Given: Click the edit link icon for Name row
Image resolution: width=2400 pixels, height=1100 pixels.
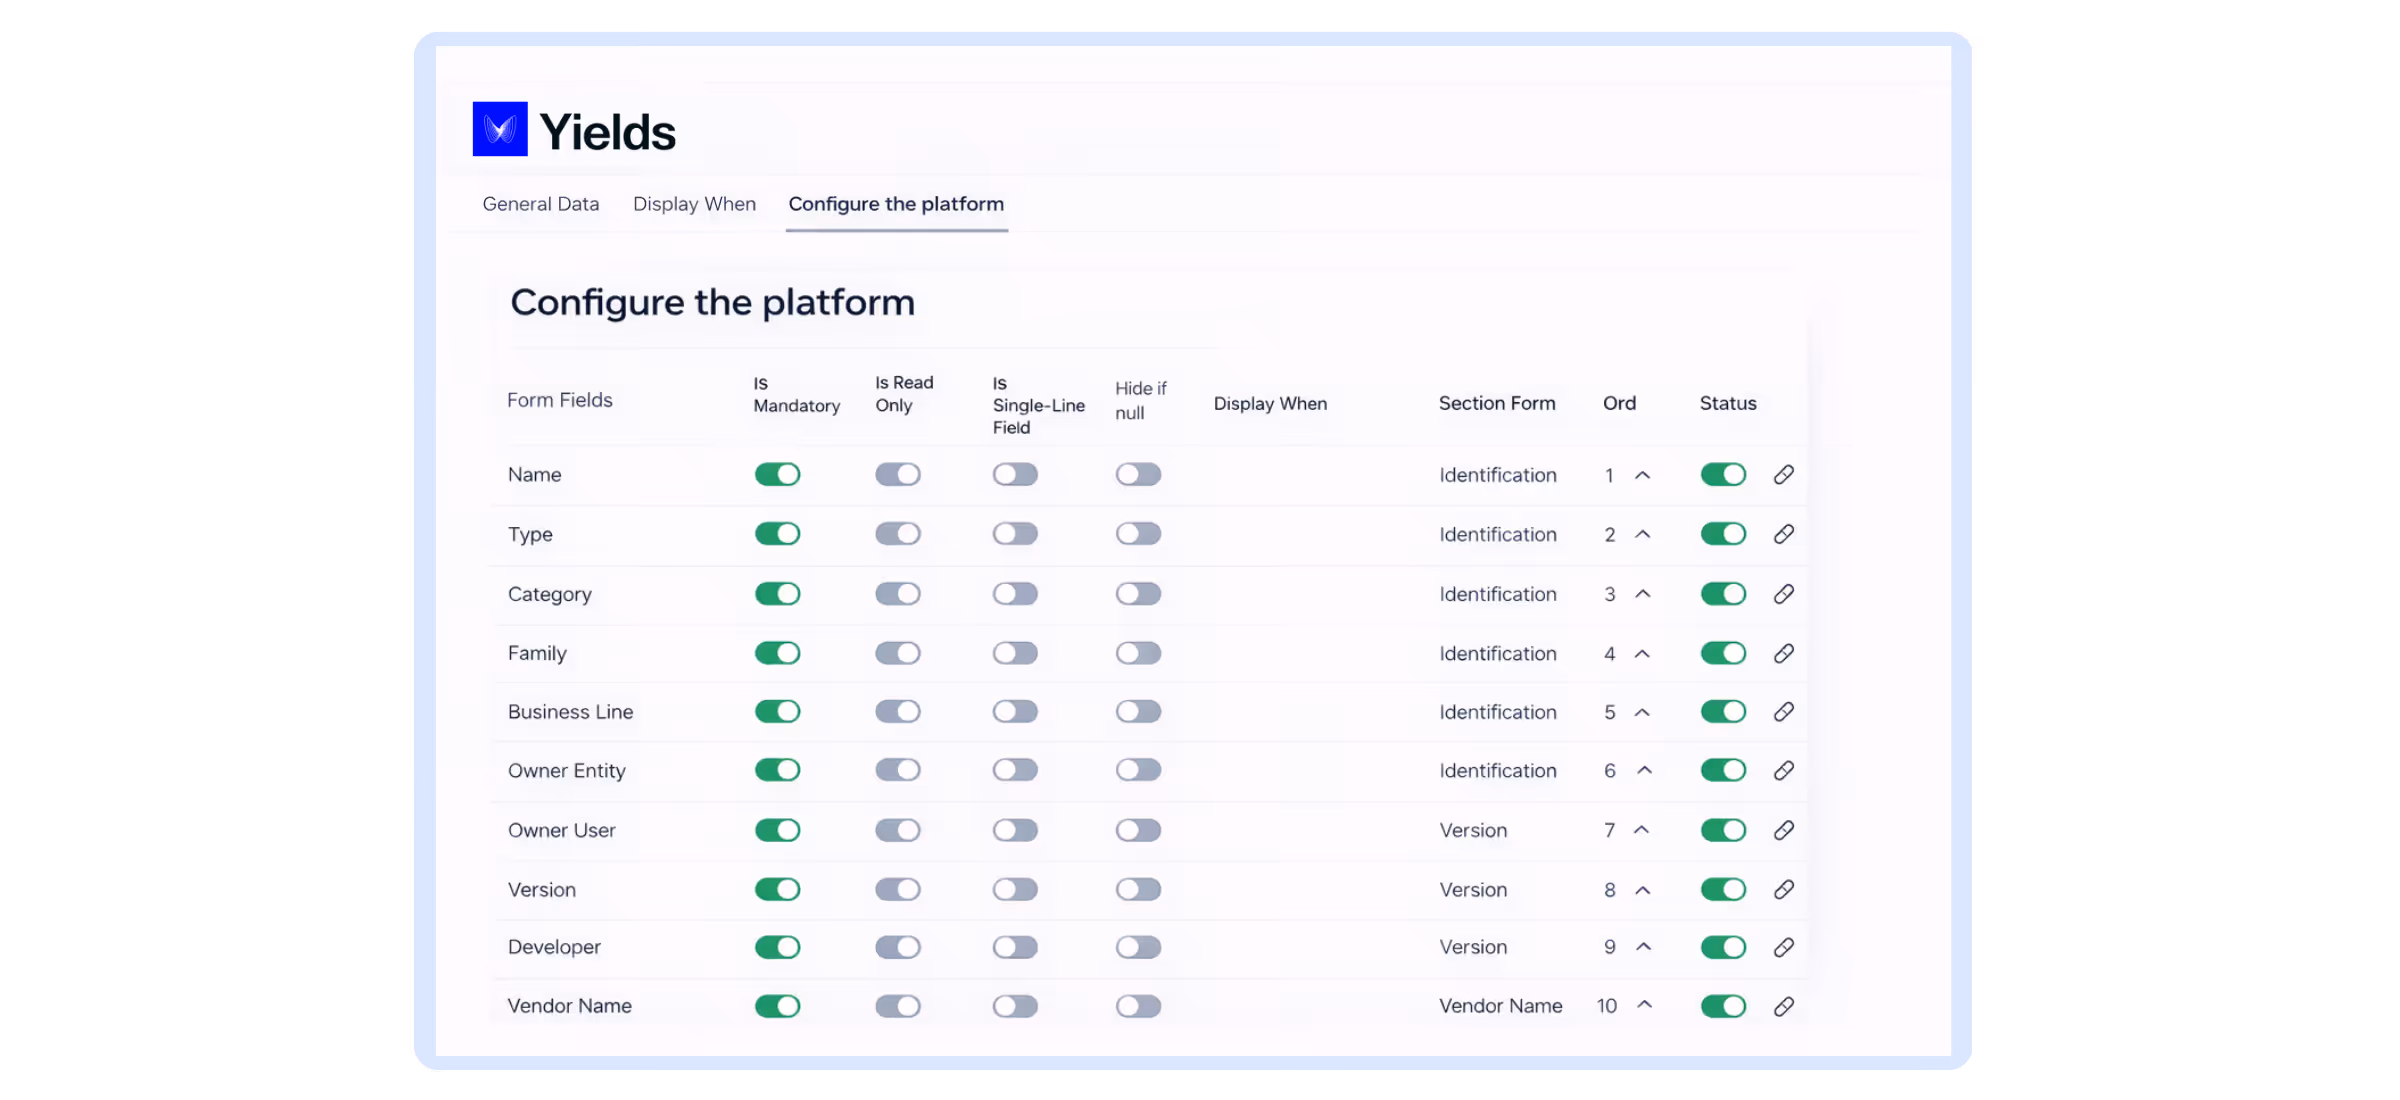Looking at the screenshot, I should [1783, 475].
